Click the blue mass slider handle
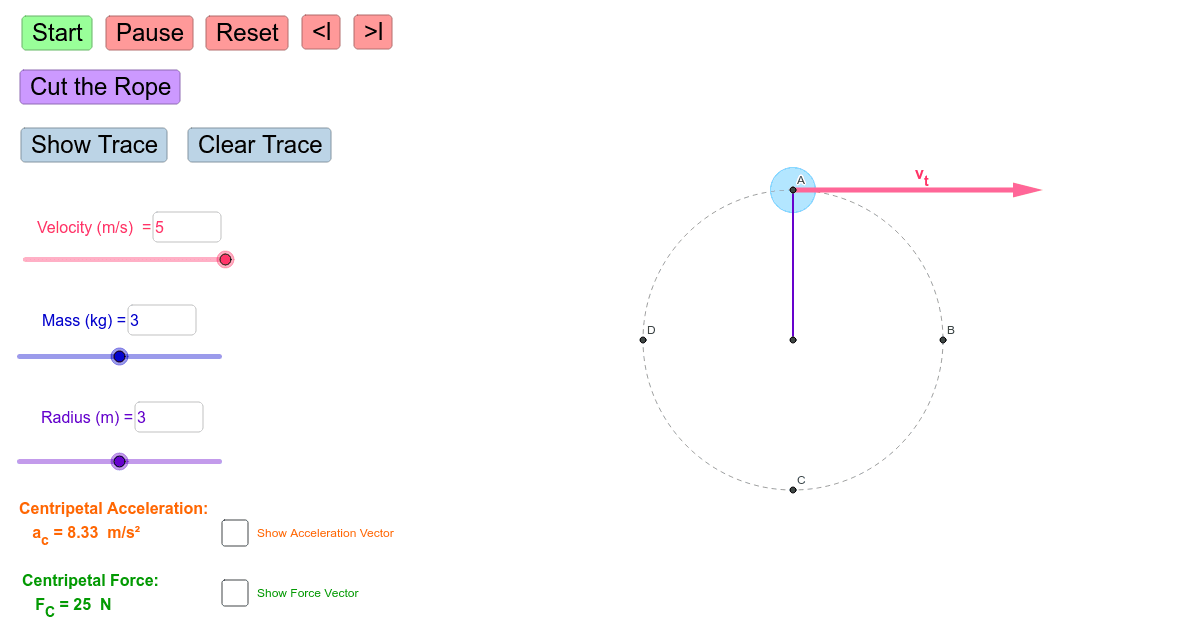The height and width of the screenshot is (630, 1200). click(x=120, y=356)
